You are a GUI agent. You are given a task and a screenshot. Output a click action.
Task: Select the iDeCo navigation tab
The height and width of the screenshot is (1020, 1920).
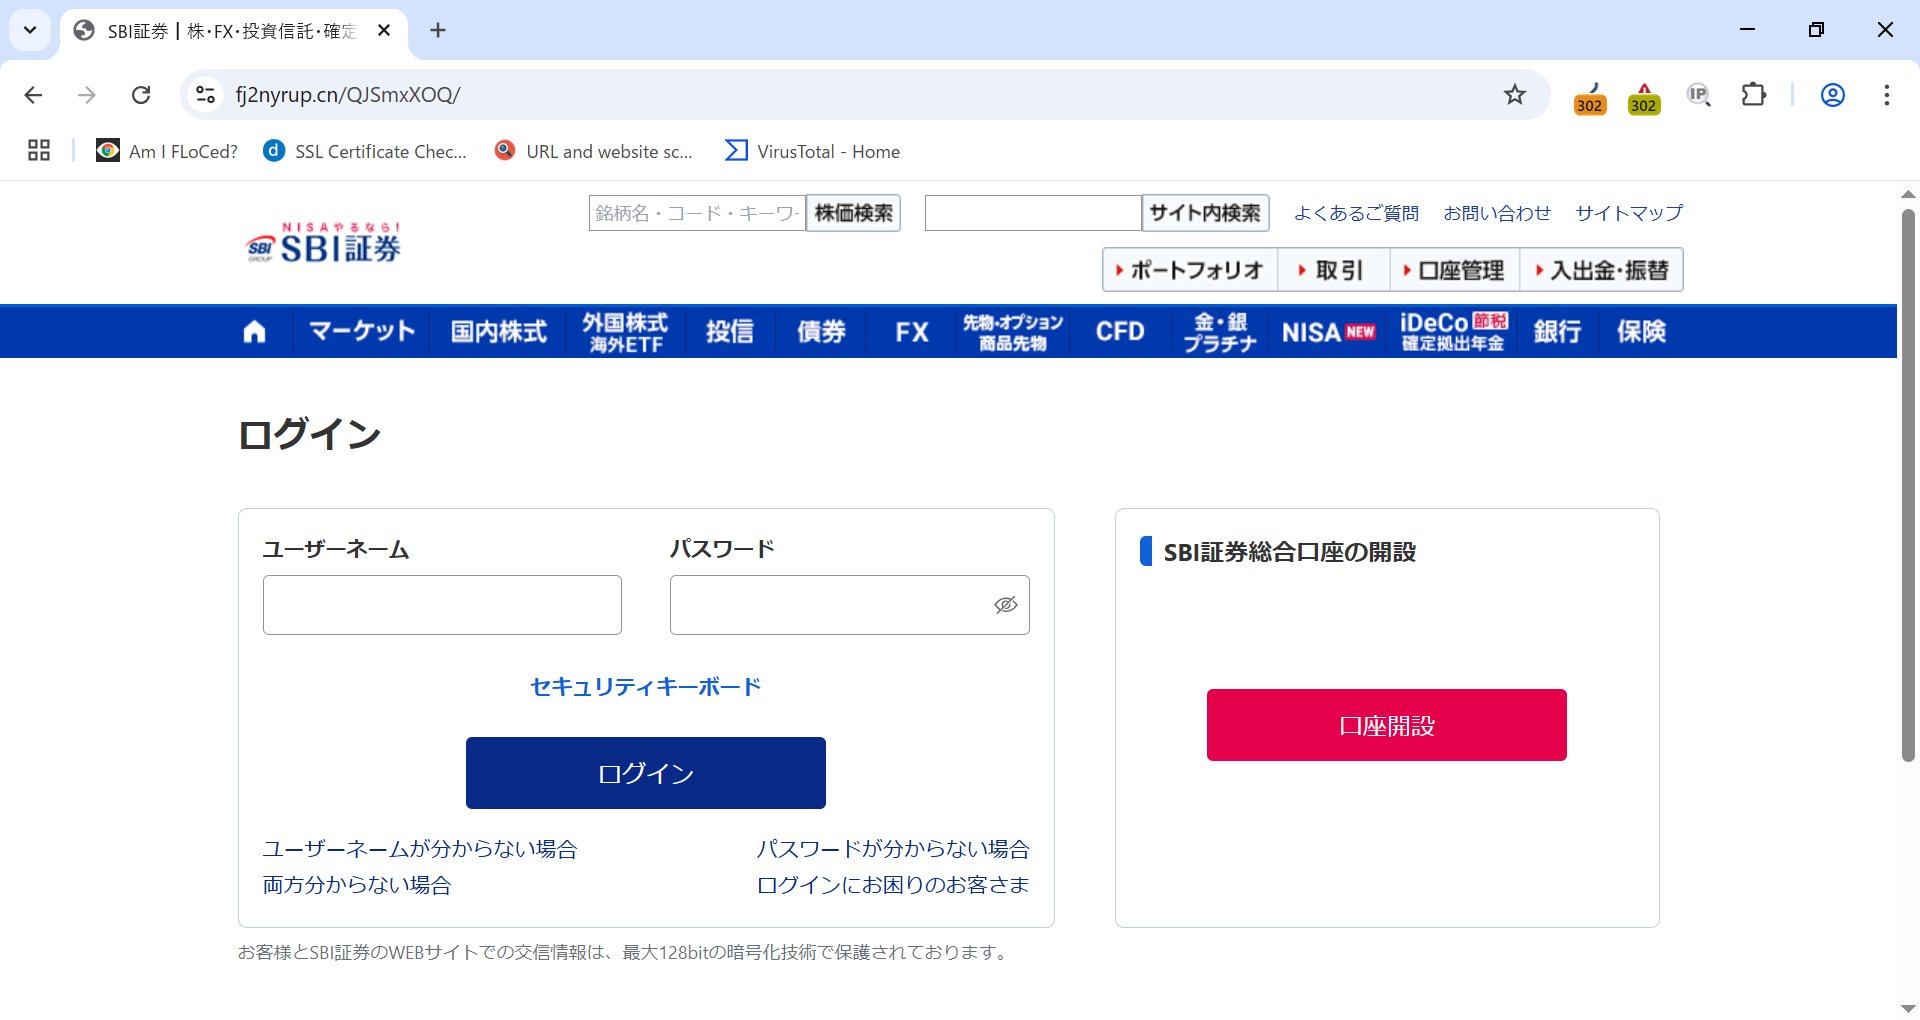pos(1453,331)
